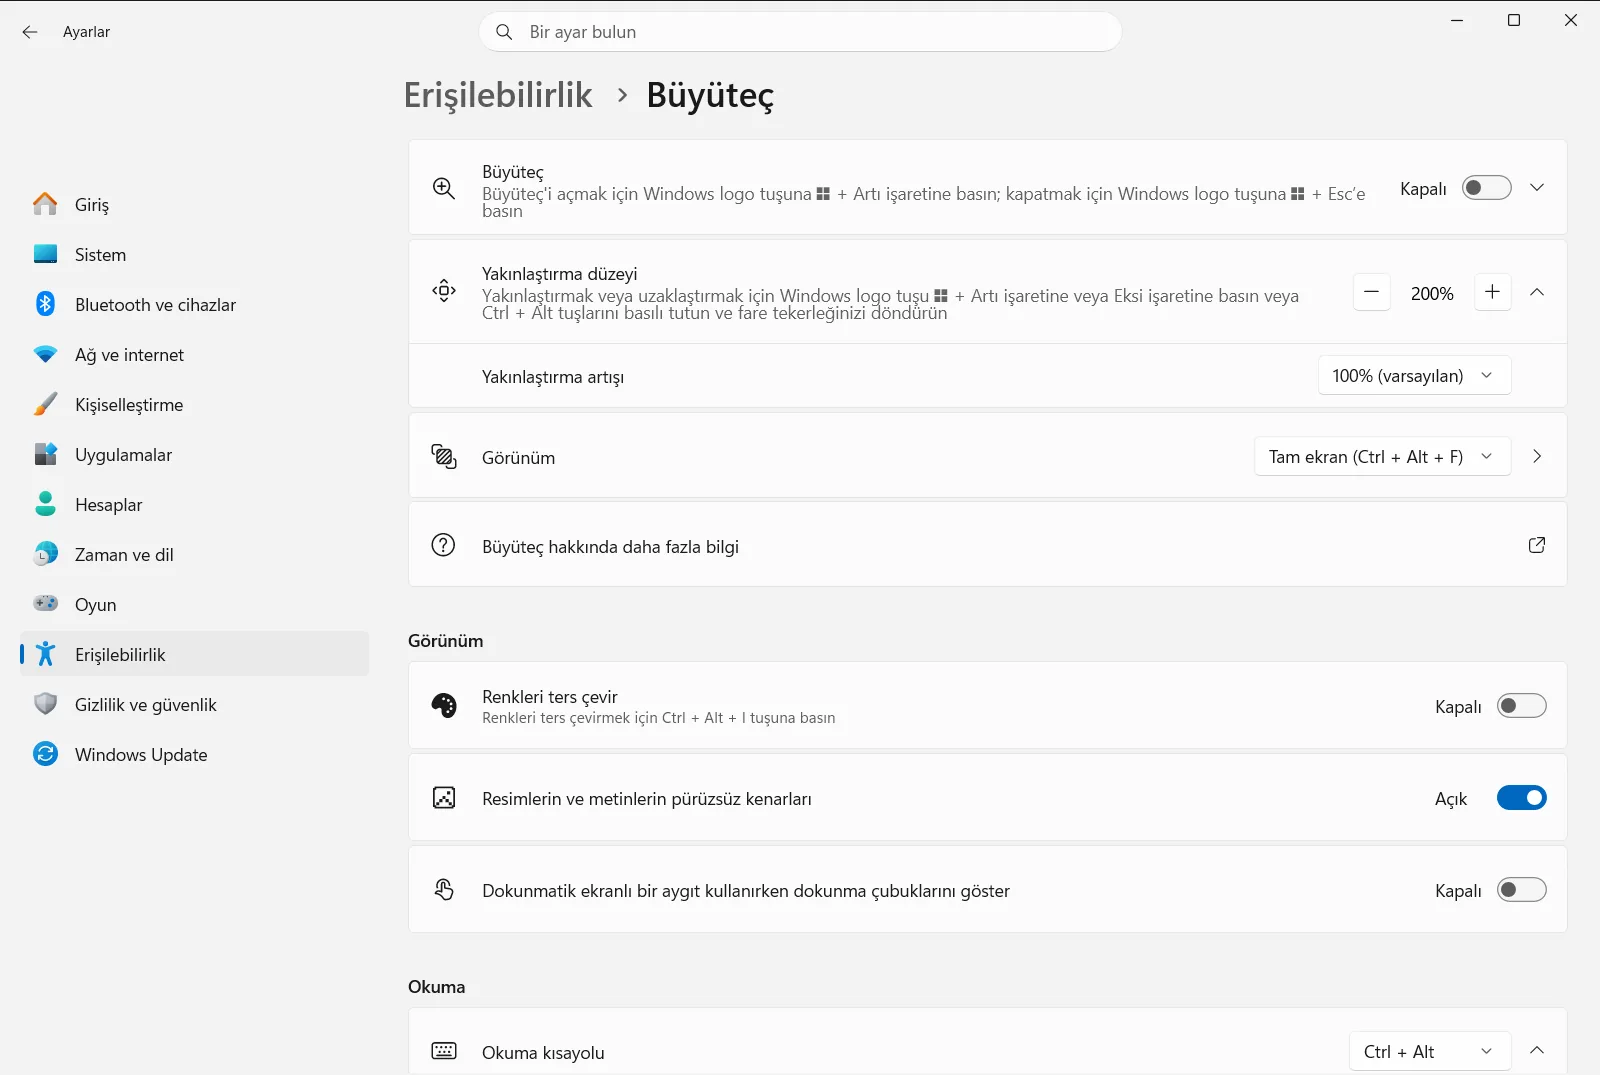Click the Bir ayar bulun search field
The image size is (1600, 1075).
801,32
